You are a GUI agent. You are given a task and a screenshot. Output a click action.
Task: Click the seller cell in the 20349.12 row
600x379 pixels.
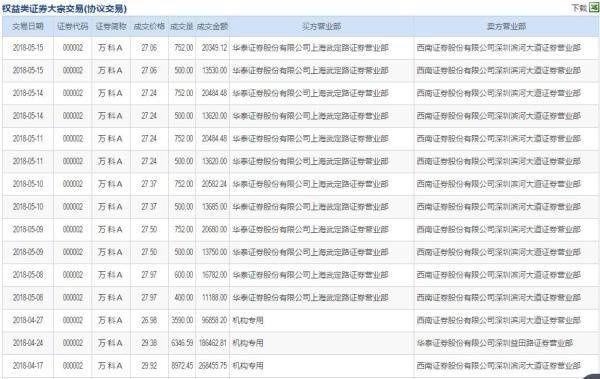[499, 48]
